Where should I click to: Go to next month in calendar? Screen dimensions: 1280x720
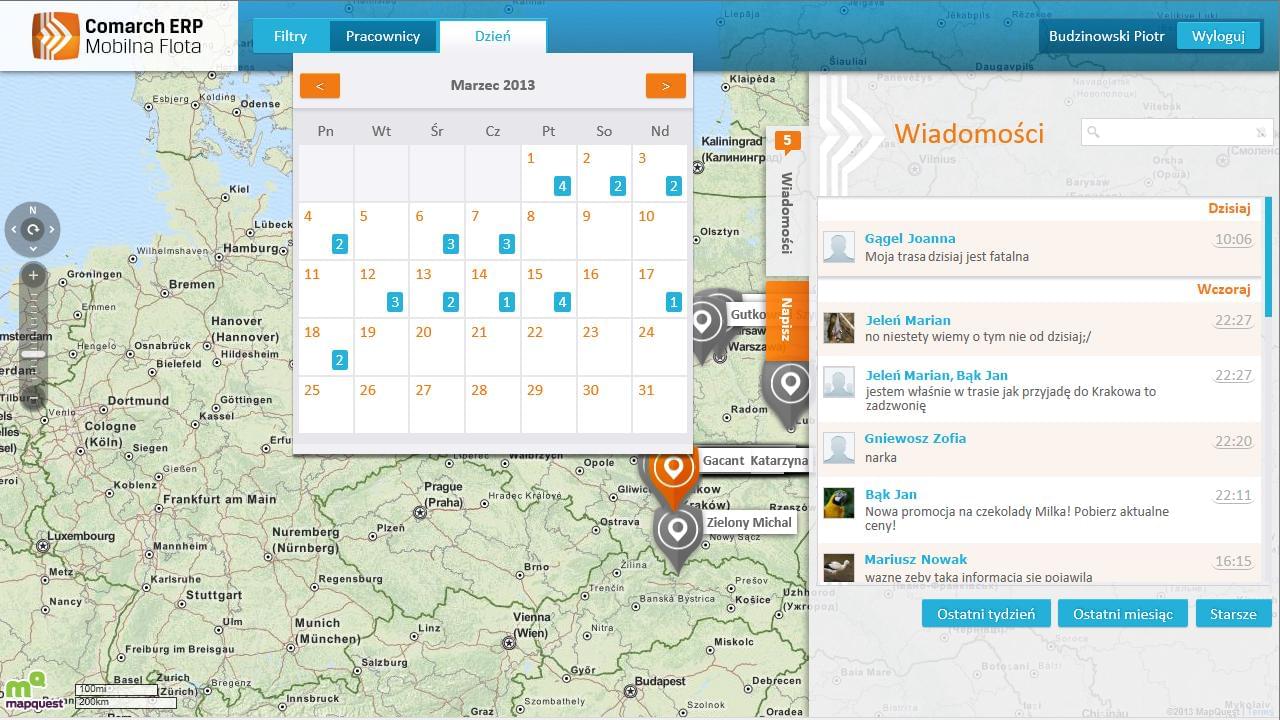coord(665,86)
